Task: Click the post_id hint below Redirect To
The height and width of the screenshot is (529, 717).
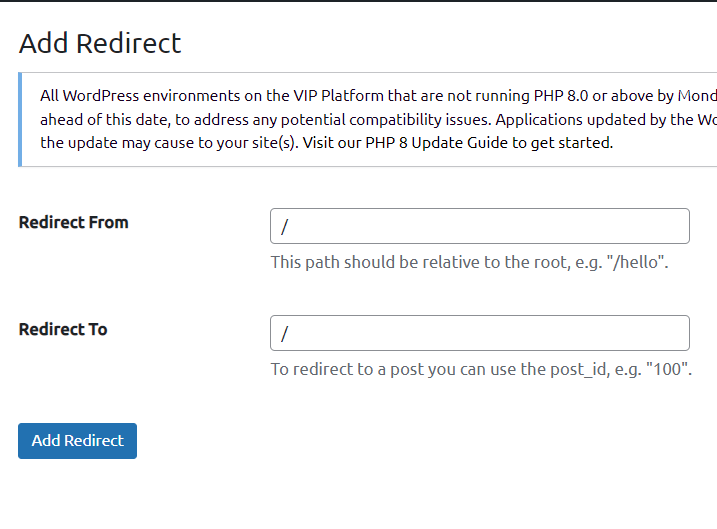Action: (x=481, y=369)
